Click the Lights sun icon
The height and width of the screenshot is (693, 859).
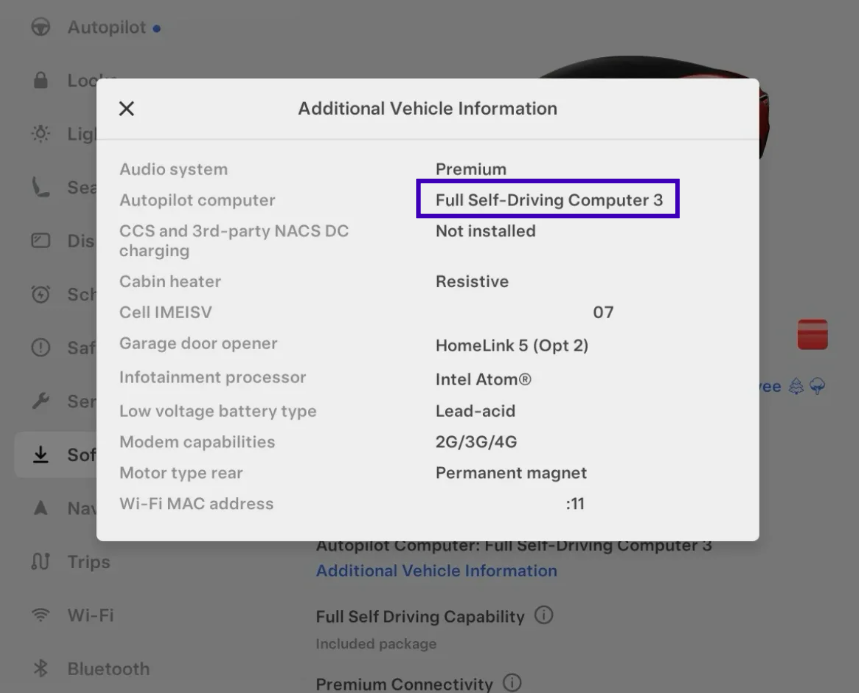[x=41, y=133]
